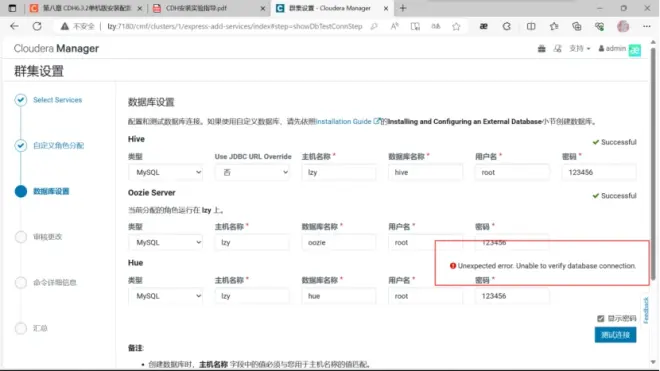Viewport: 660px width, 371px height.
Task: Add page to favorites with star icon
Action: [456, 26]
